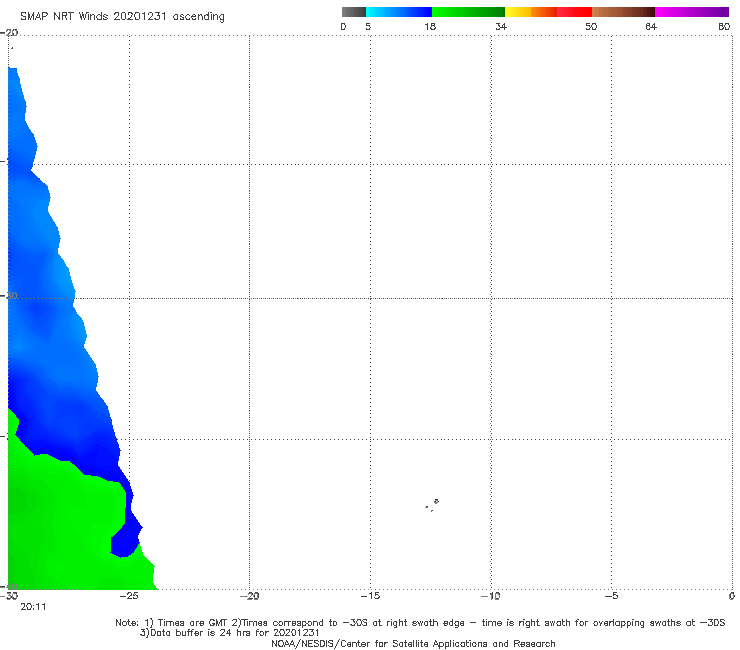Click the '0' longitude label at bottom right
Image resolution: width=740 pixels, height=650 pixels.
pyautogui.click(x=732, y=596)
